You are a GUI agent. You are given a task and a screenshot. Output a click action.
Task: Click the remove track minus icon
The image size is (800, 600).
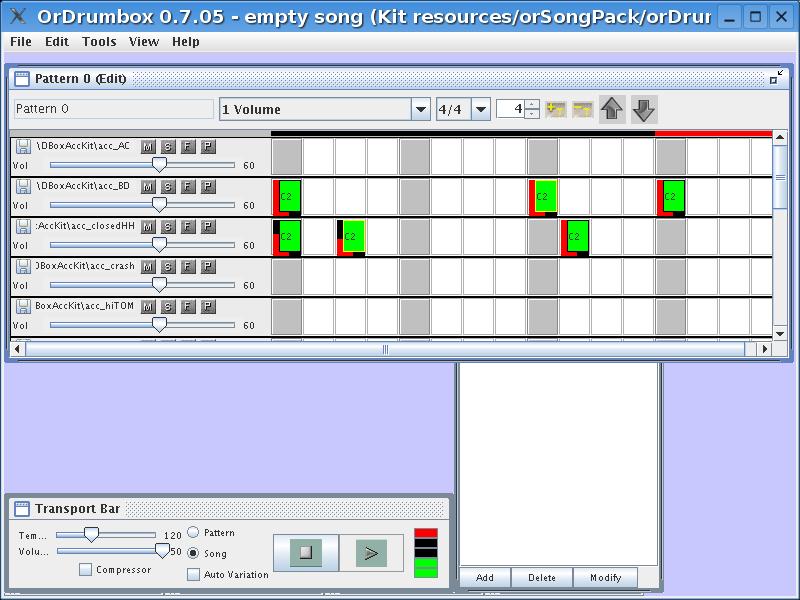coord(582,109)
